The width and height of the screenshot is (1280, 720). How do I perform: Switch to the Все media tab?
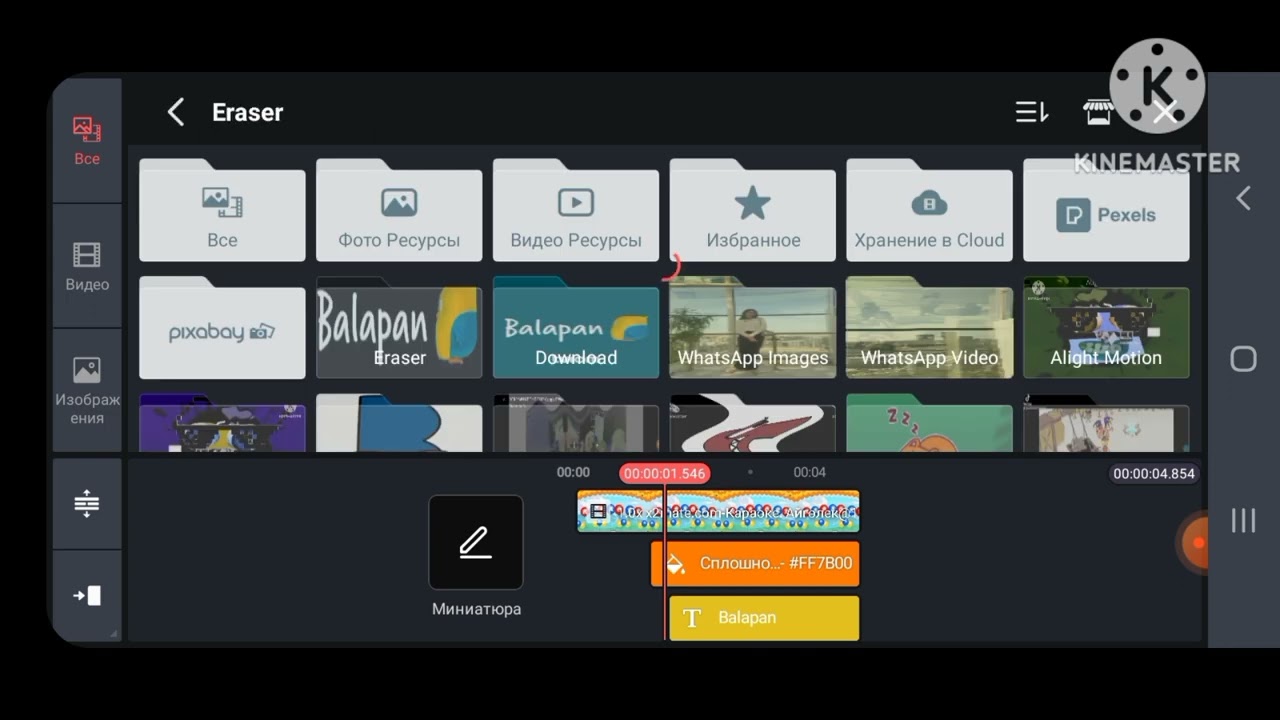pos(87,140)
